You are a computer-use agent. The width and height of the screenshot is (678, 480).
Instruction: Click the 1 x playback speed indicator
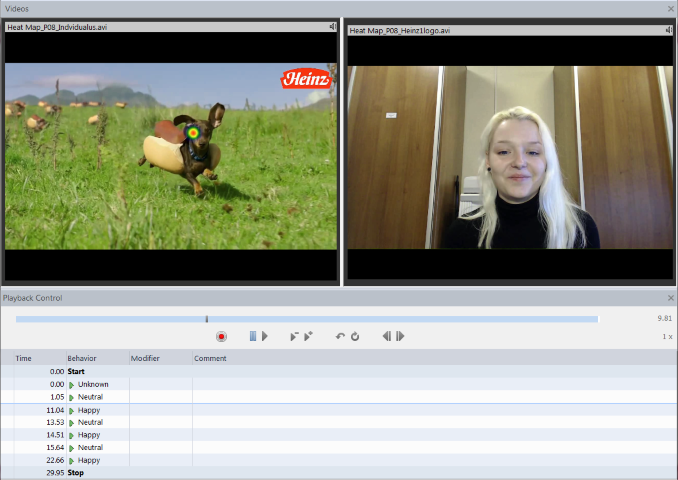[667, 336]
